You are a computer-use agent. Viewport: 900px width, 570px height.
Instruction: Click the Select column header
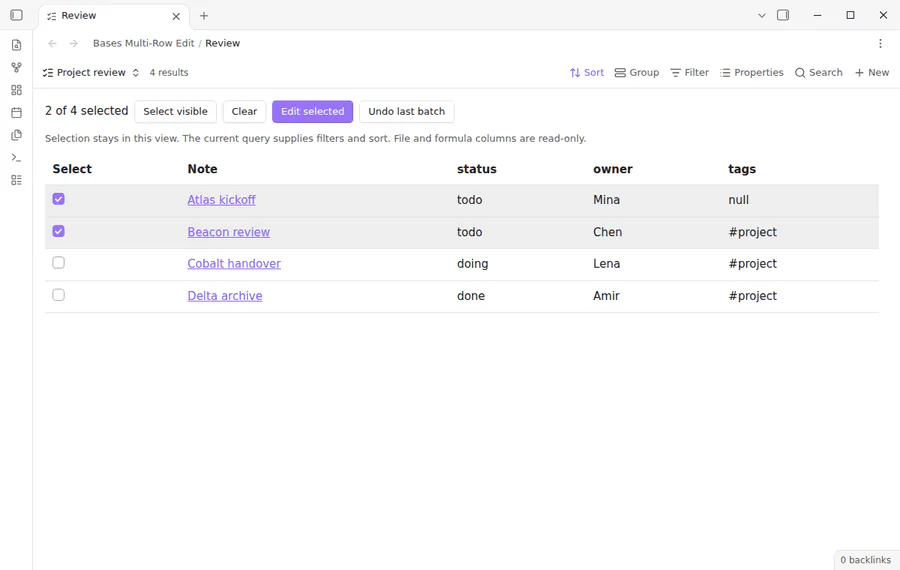click(x=72, y=169)
